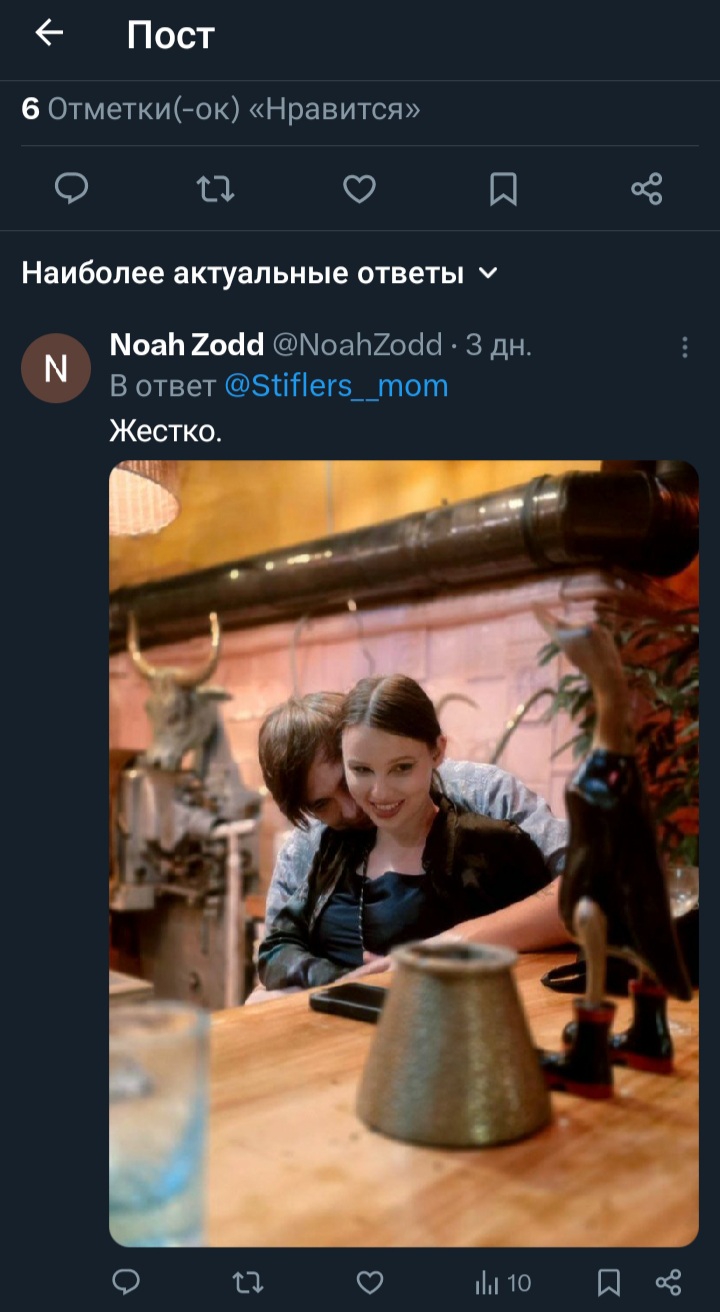The height and width of the screenshot is (1312, 720).
Task: View the 6 «Нравится» likes list
Action: point(221,109)
